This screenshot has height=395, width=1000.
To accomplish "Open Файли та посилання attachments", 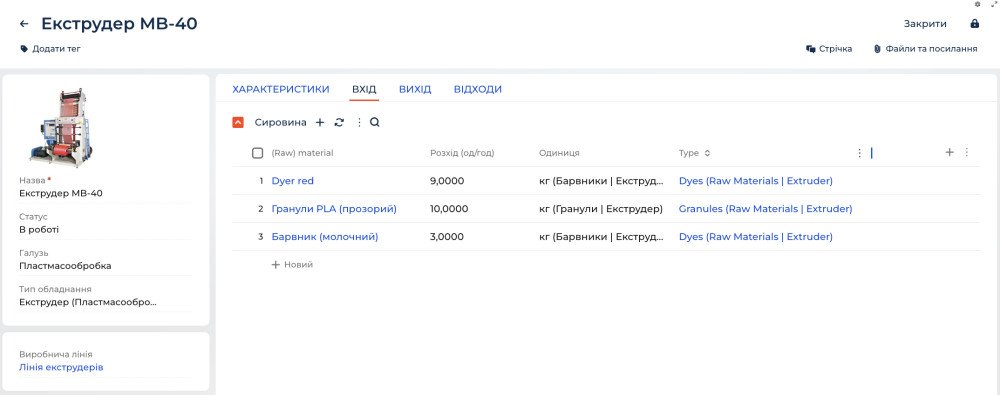I will tap(925, 48).
